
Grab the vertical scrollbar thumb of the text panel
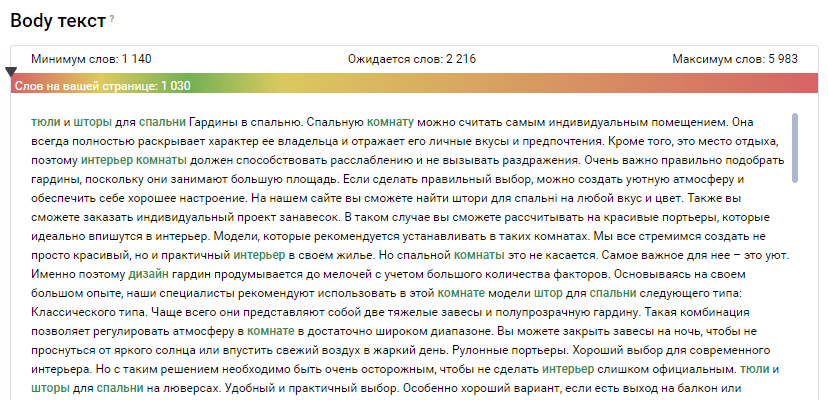coord(795,148)
